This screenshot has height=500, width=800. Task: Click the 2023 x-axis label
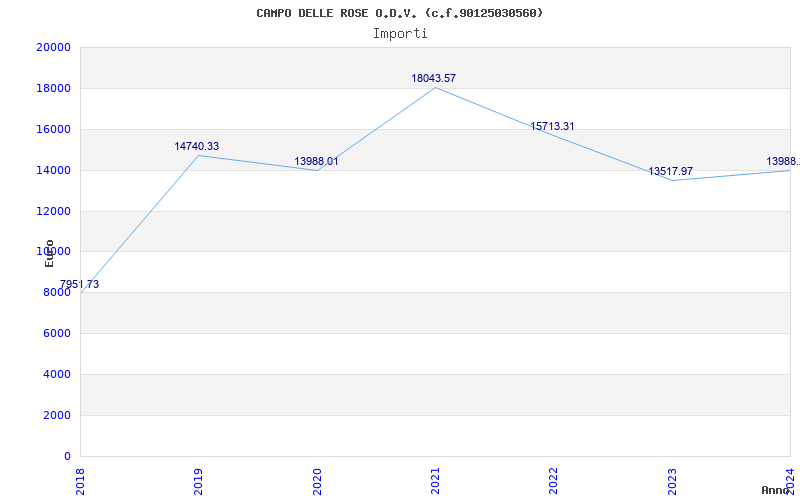(x=672, y=482)
